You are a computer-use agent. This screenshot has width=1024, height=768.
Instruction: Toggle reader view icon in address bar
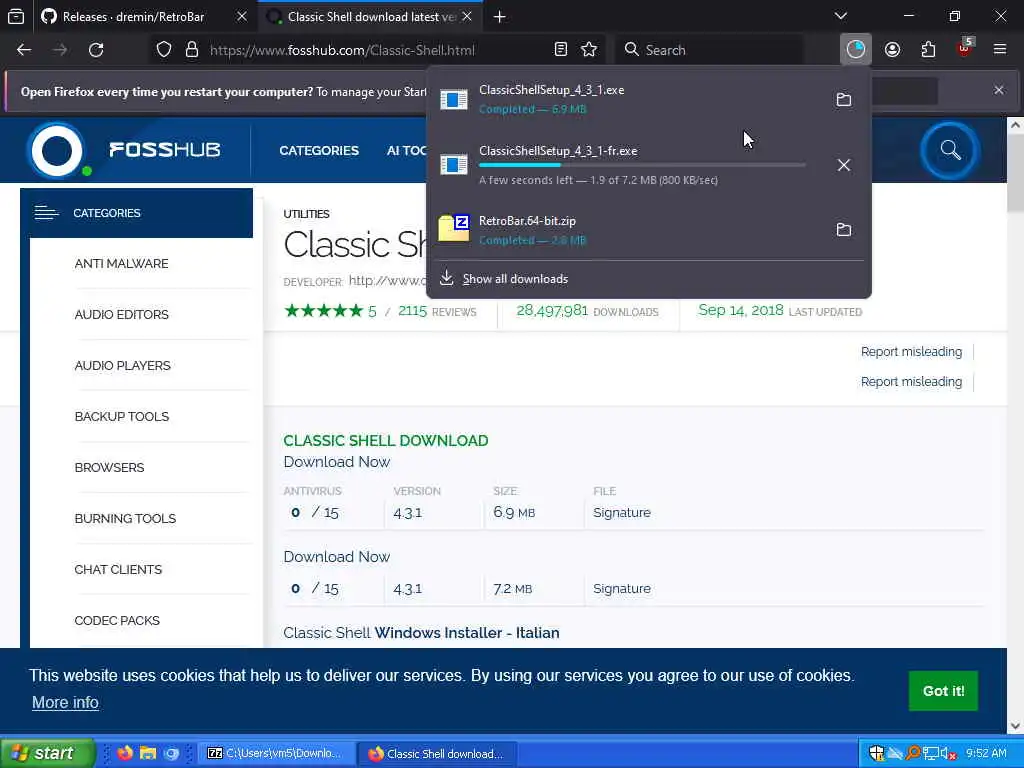pos(560,50)
